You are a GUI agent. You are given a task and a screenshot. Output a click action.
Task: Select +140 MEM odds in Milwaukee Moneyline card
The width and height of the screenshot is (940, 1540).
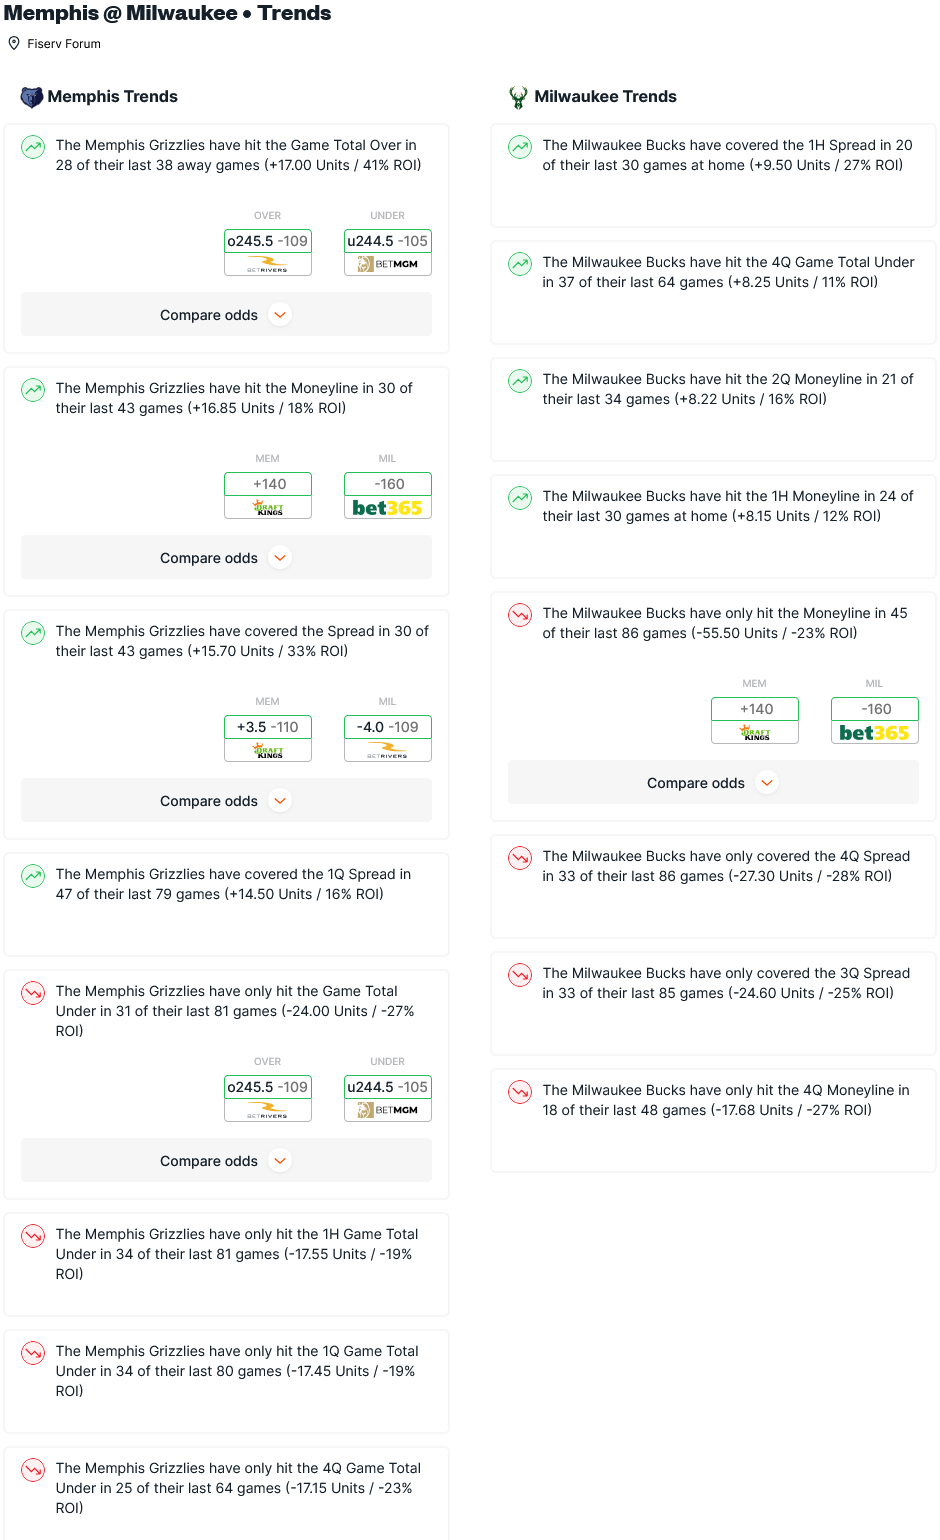[x=755, y=709]
